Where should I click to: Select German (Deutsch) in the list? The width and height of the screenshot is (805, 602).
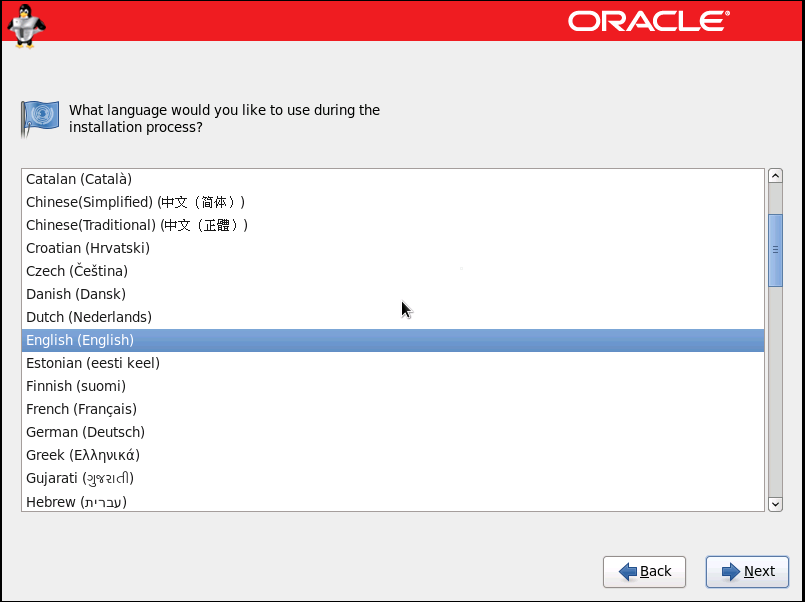coord(85,432)
